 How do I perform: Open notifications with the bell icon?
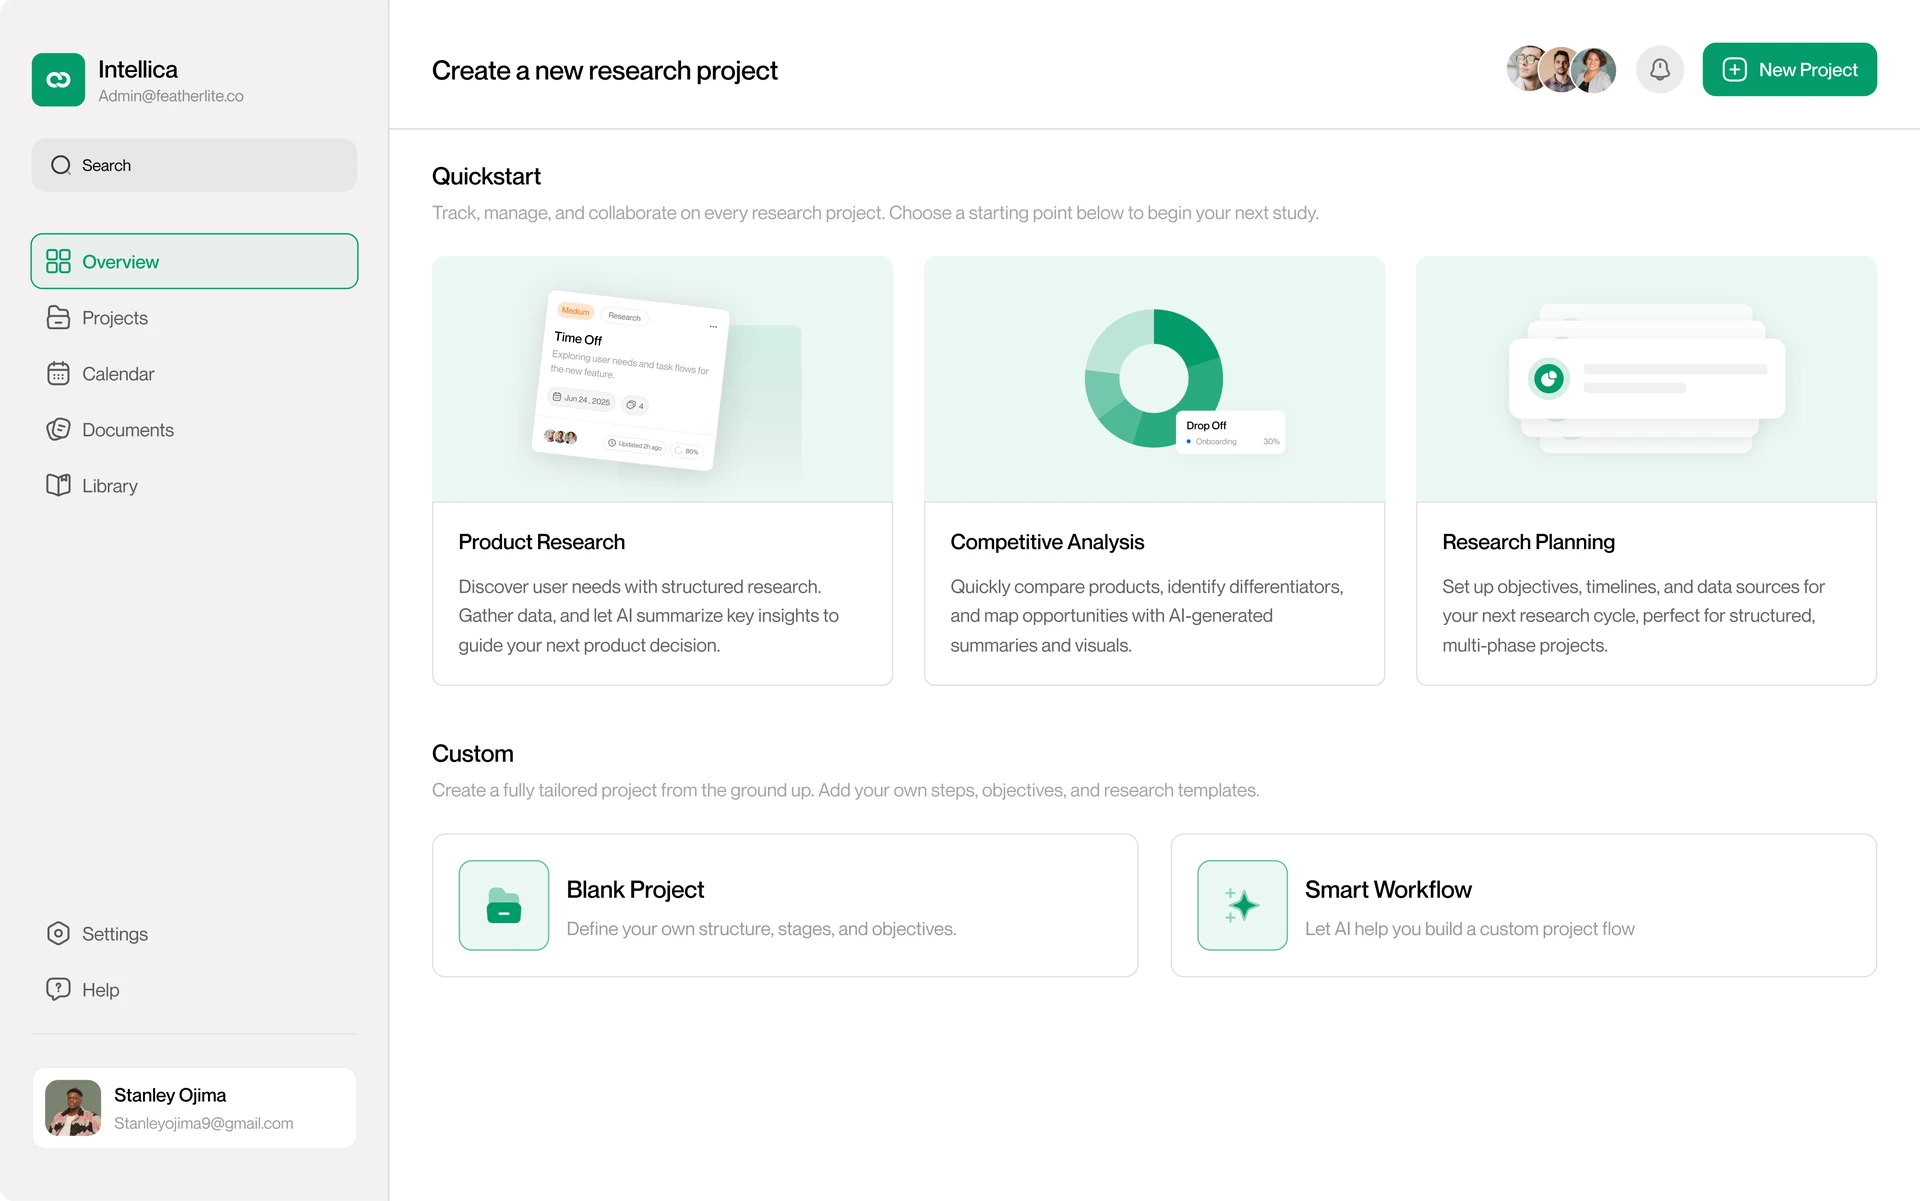(x=1660, y=70)
